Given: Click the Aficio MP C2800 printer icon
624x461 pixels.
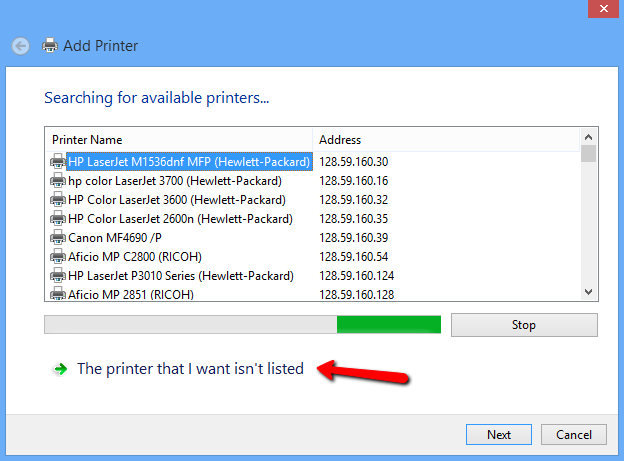Looking at the screenshot, I should pos(58,256).
